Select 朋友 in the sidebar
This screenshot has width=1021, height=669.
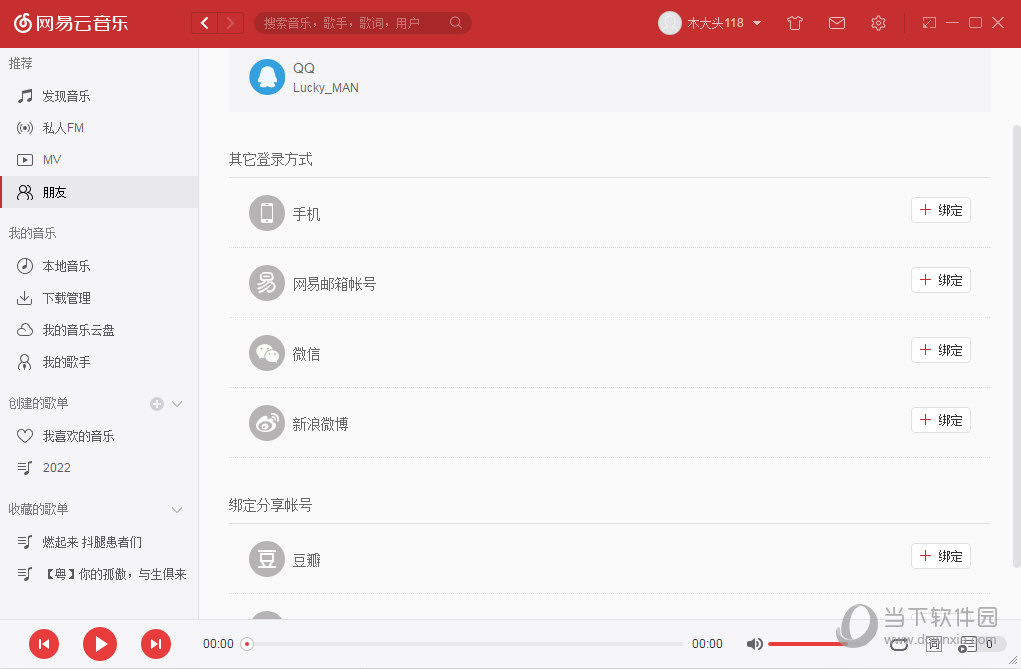point(99,192)
